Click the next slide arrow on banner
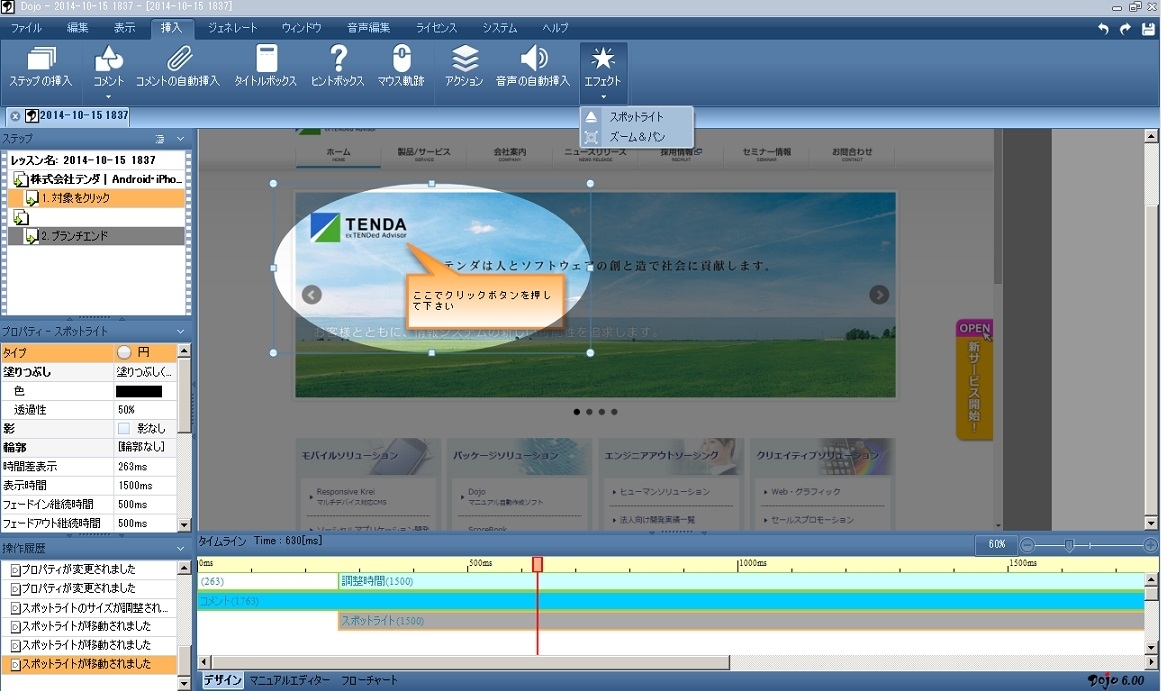Screen dimensions: 1161x691 (x=879, y=295)
